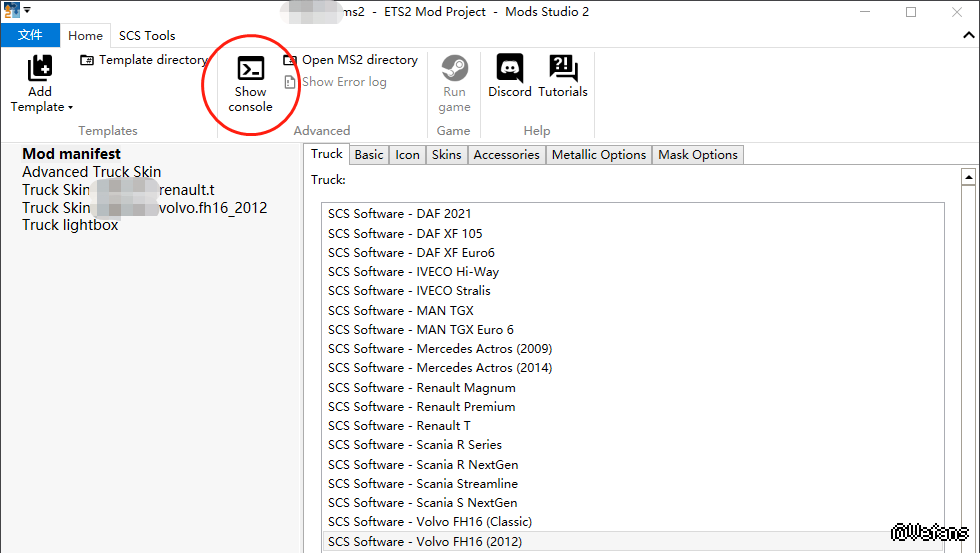Click the Show Error log icon
This screenshot has width=980, height=553.
pyautogui.click(x=291, y=82)
